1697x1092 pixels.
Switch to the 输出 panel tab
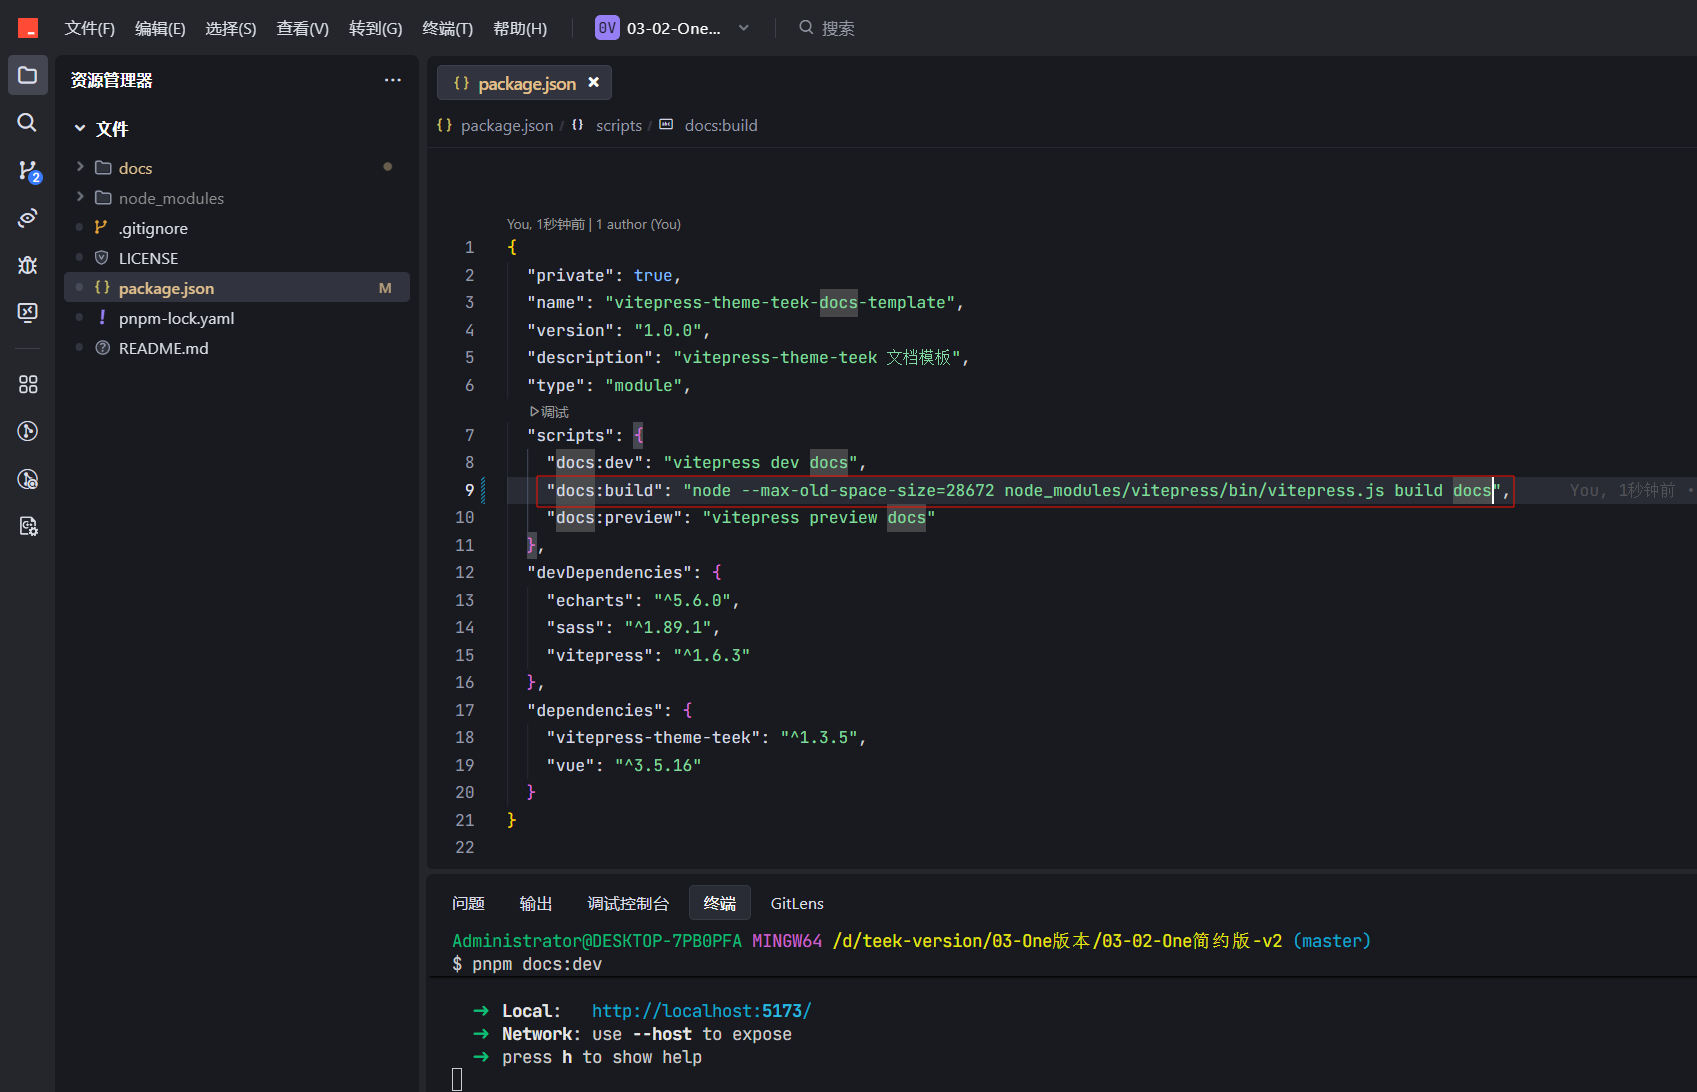[x=536, y=903]
